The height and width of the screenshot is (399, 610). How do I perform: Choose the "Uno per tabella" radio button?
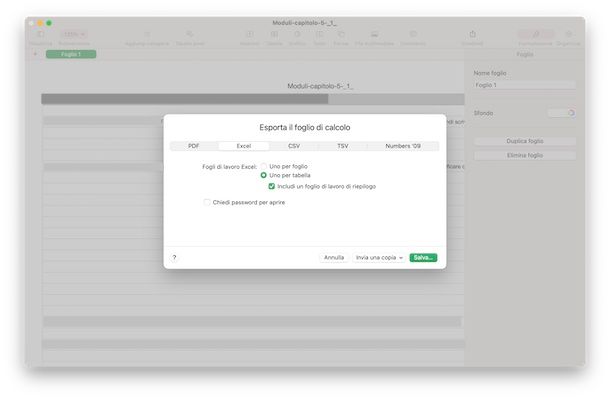[x=264, y=175]
